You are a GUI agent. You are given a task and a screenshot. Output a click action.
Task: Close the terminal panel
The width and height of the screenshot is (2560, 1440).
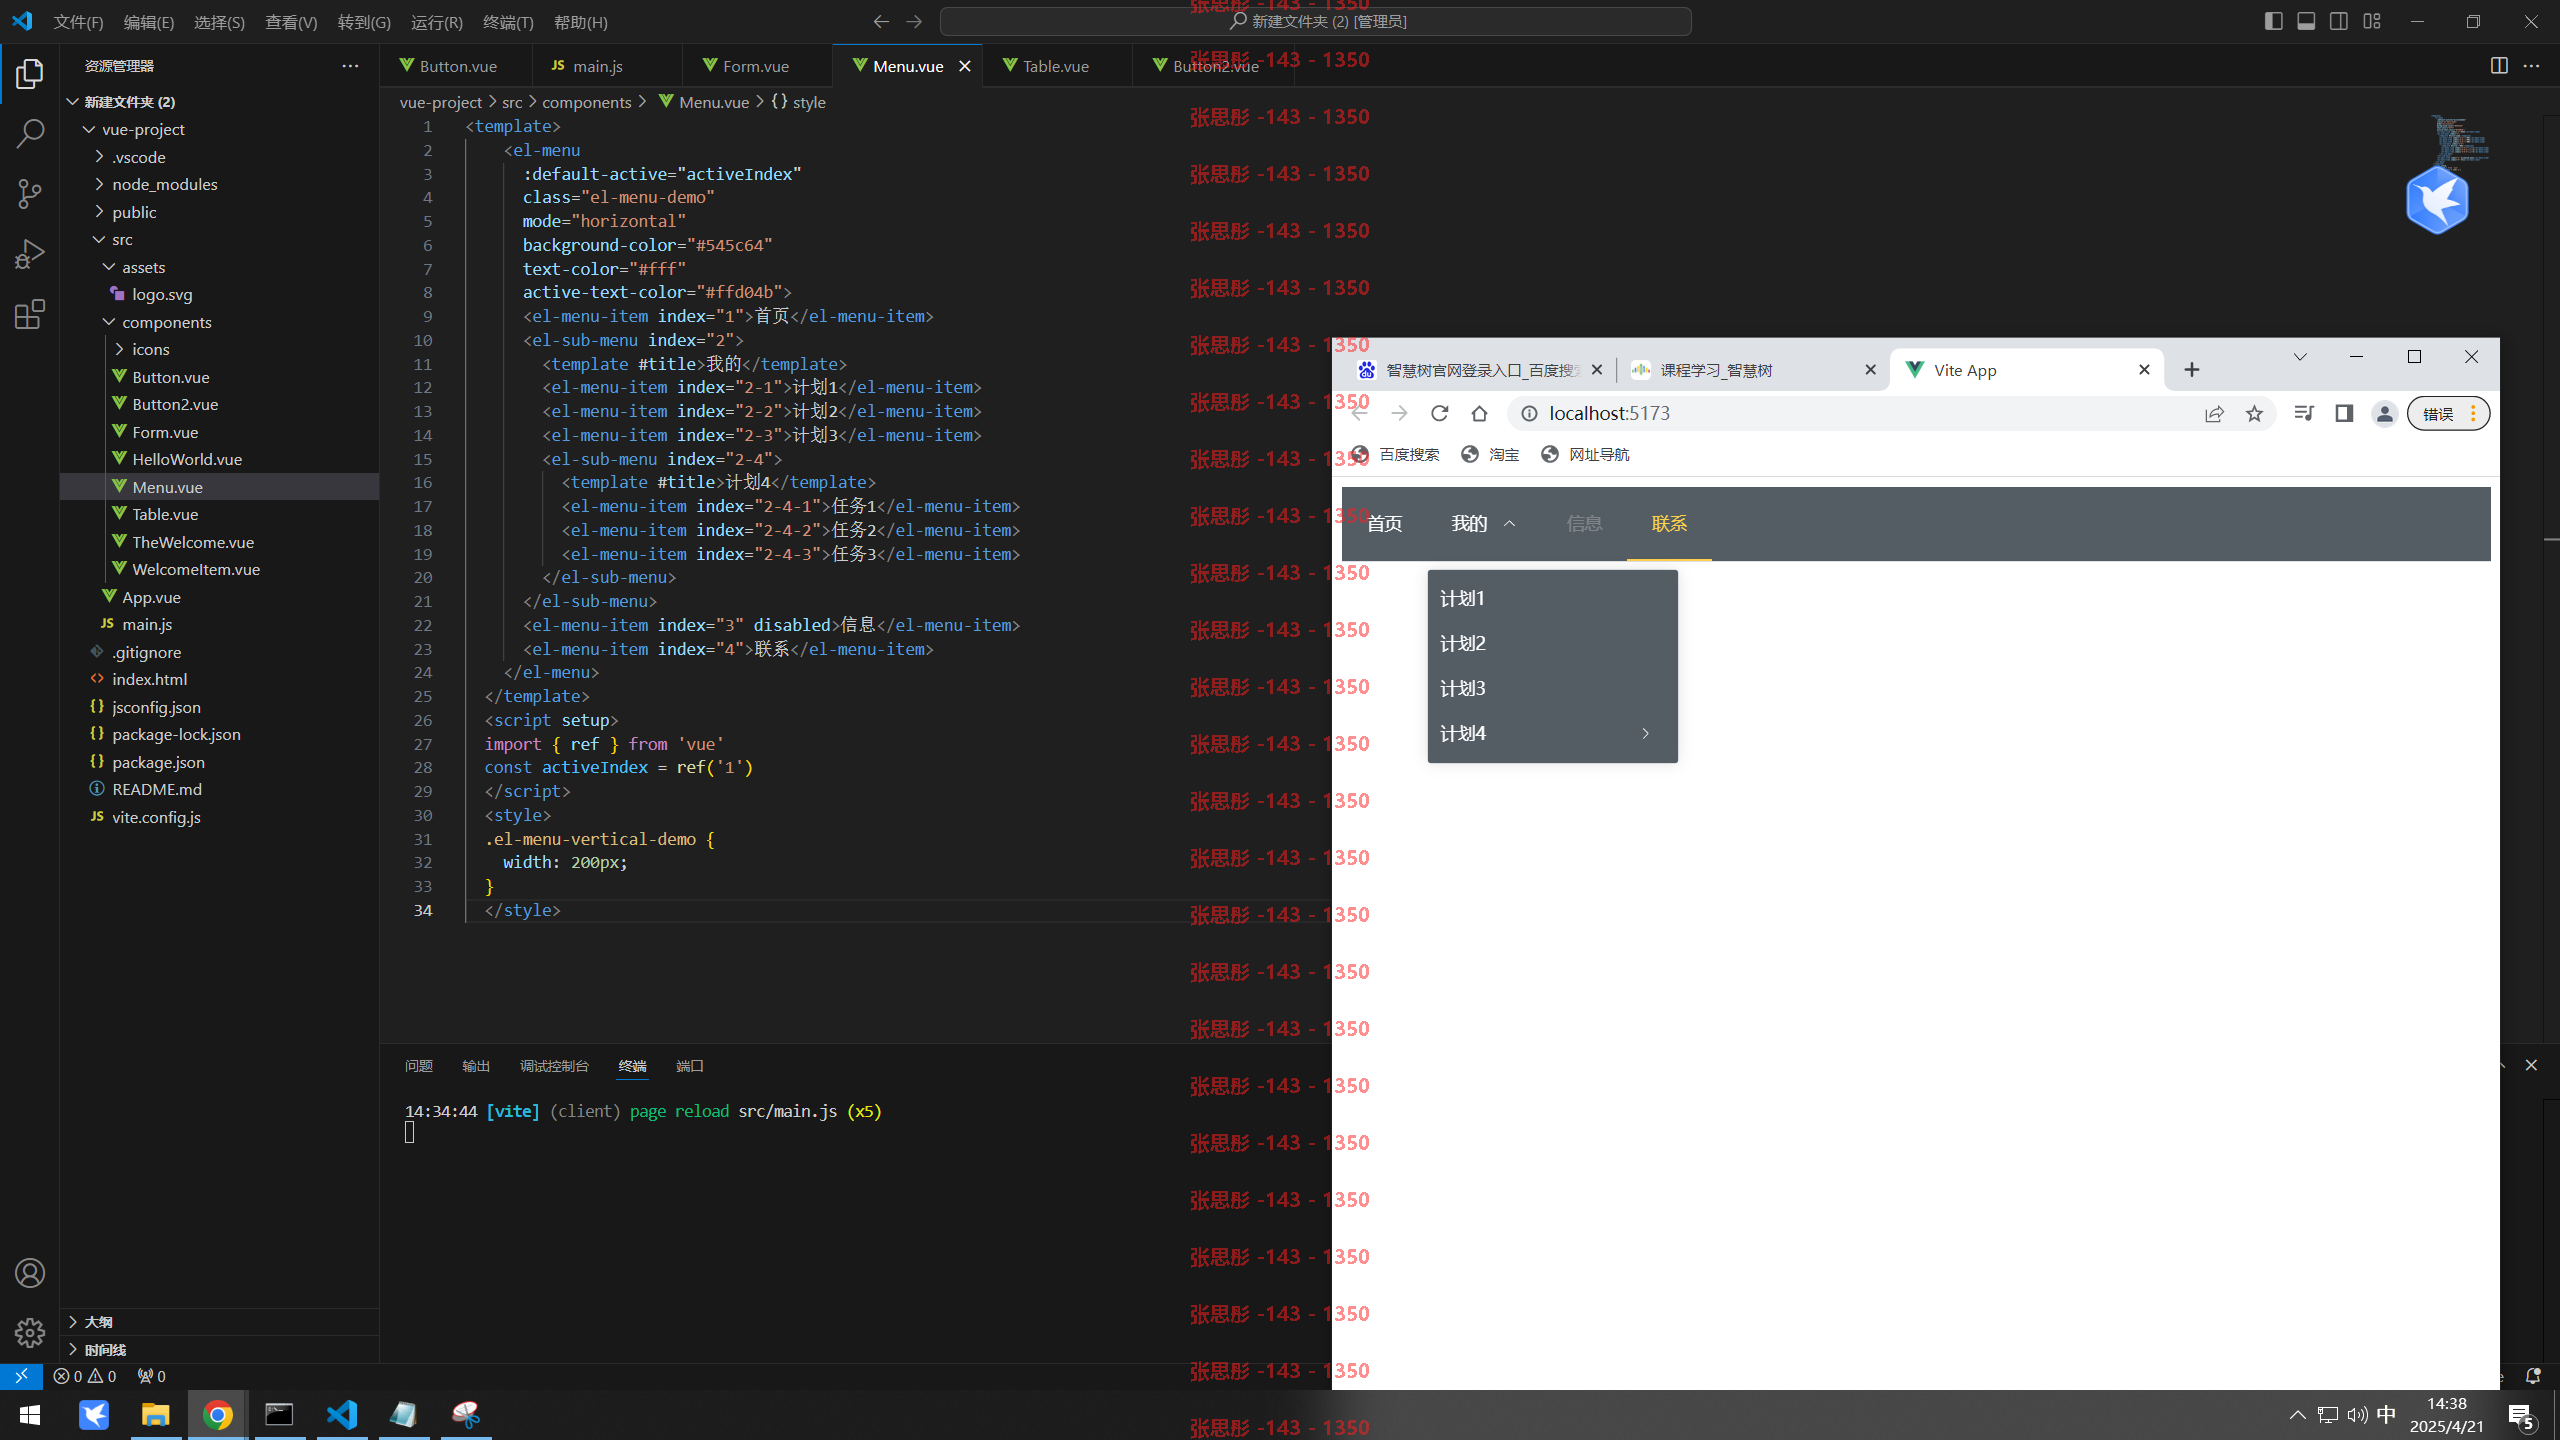pyautogui.click(x=2531, y=1065)
